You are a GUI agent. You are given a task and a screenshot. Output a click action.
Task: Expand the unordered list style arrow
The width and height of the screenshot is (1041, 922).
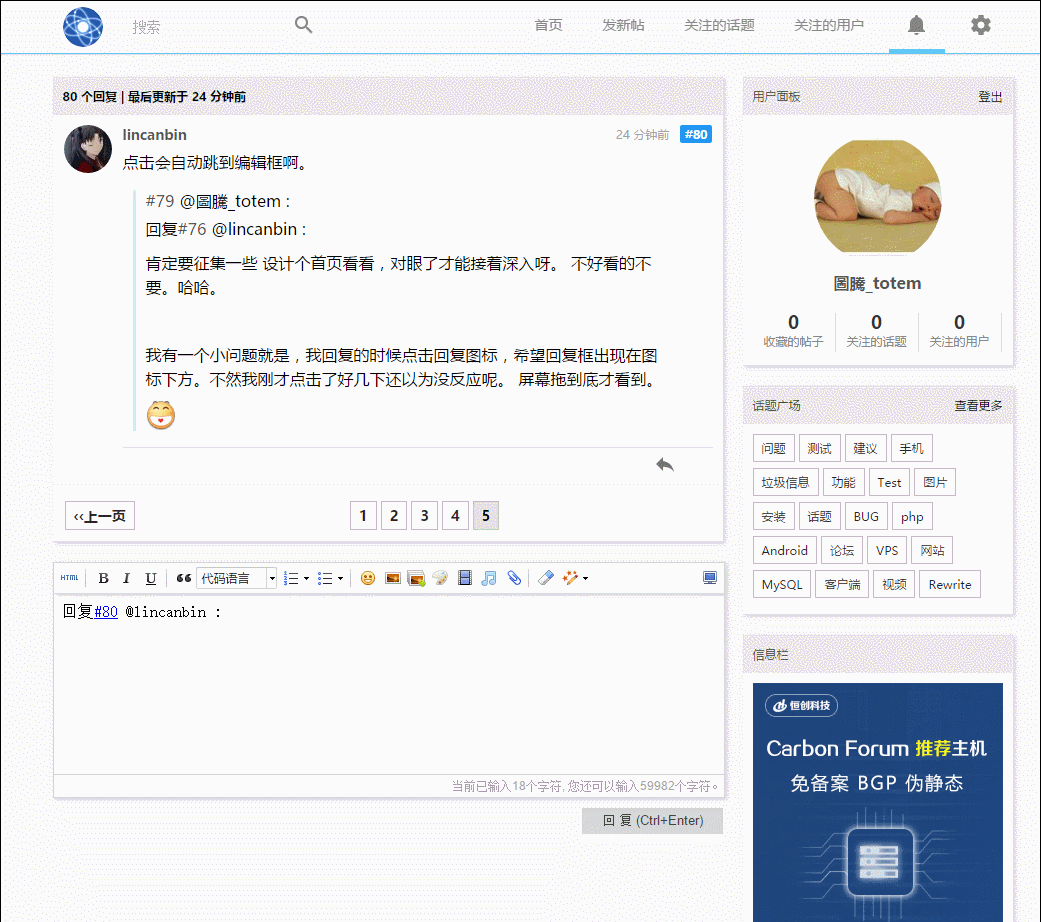[341, 578]
